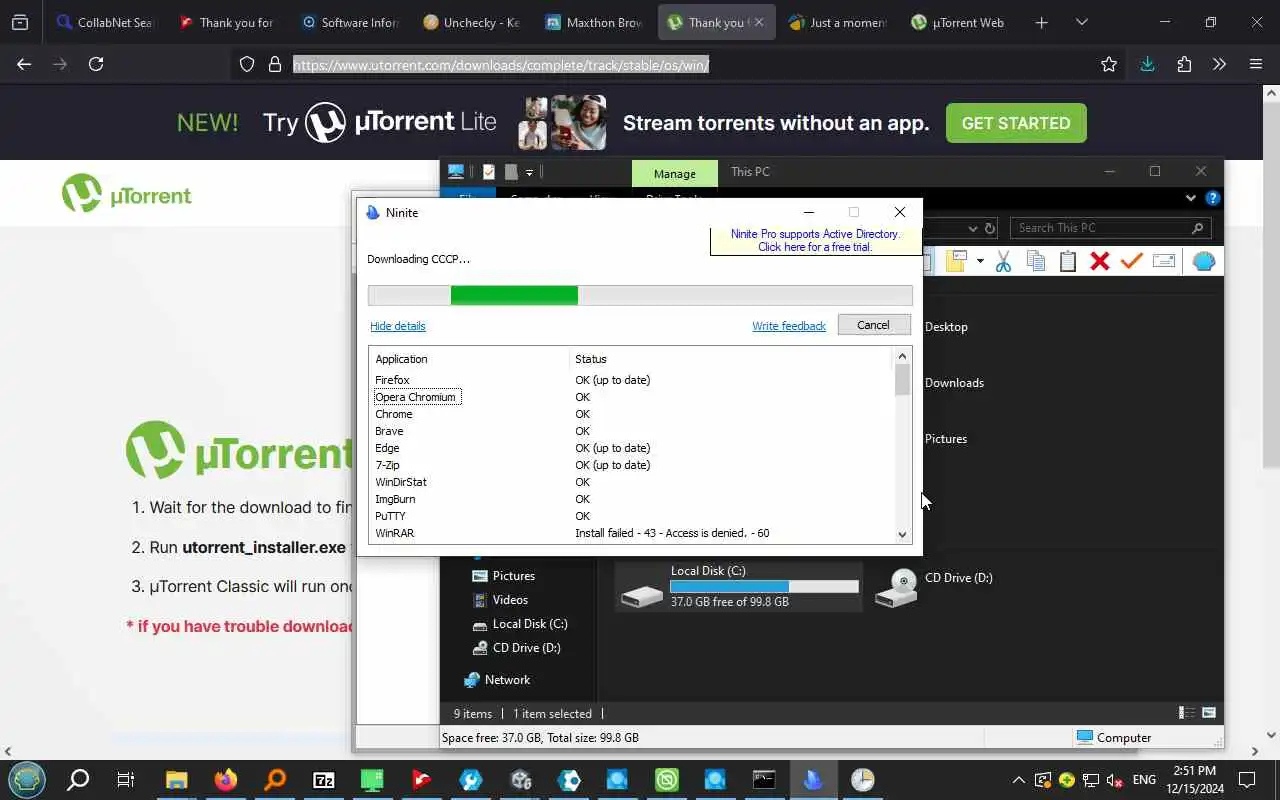Open Explorer help question mark icon

pos(1213,198)
